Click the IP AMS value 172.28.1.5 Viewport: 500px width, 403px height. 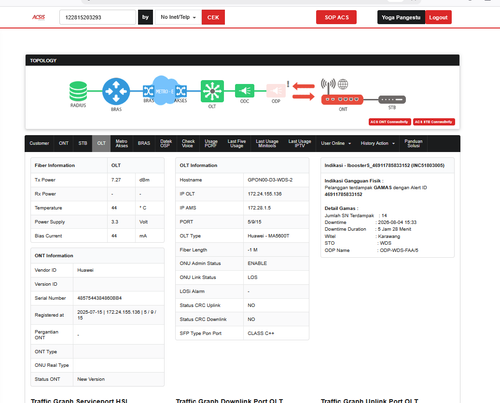[259, 208]
